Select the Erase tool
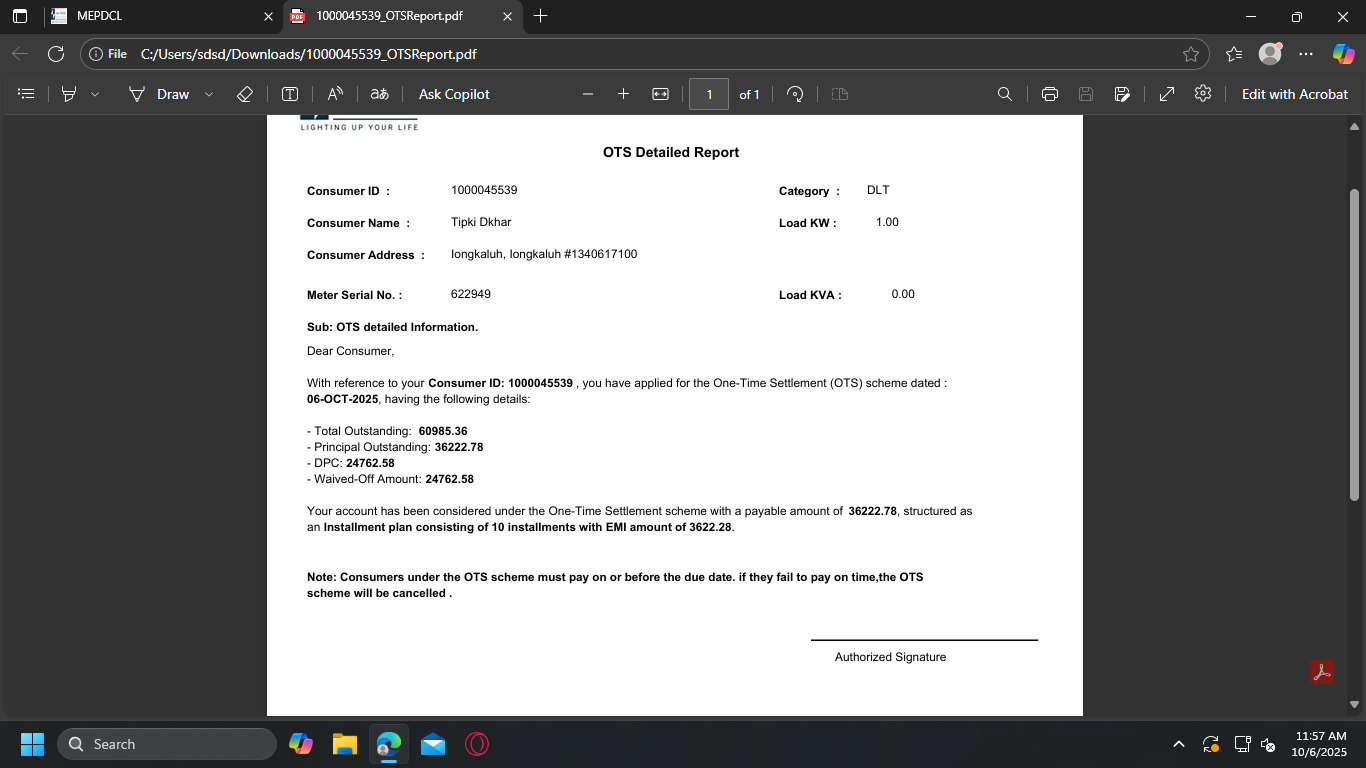 245,94
